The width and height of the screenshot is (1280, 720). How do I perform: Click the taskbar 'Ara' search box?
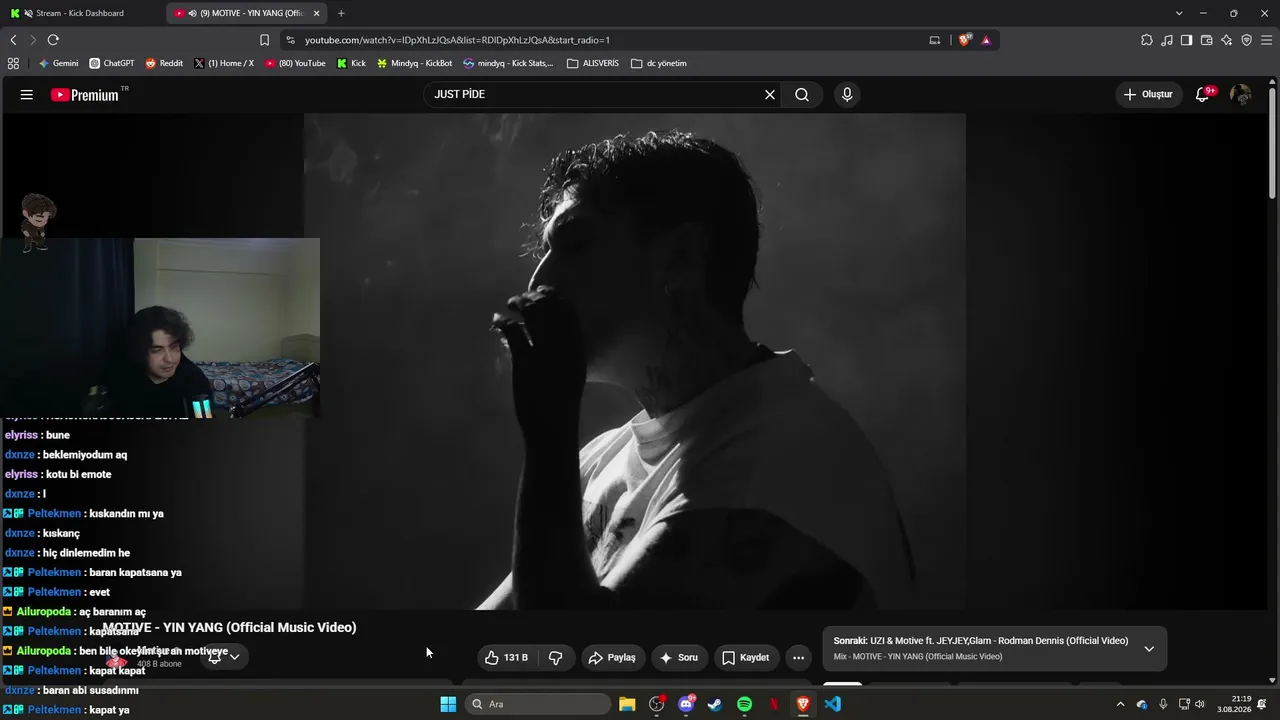coord(540,704)
